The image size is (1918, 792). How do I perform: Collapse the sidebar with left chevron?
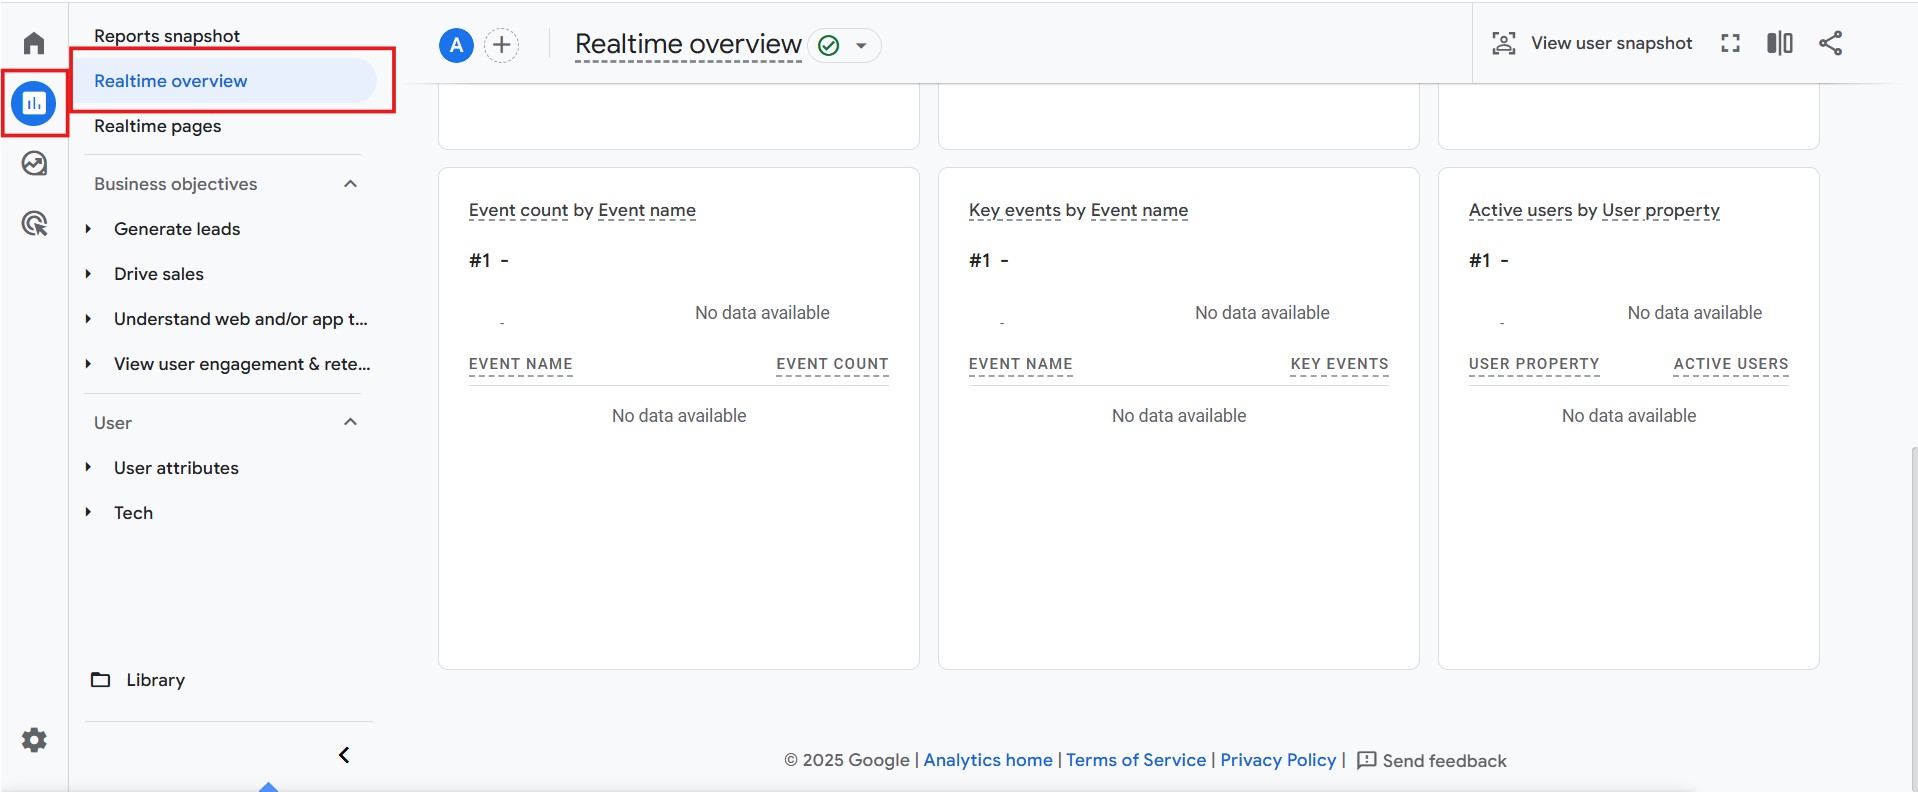(x=344, y=755)
